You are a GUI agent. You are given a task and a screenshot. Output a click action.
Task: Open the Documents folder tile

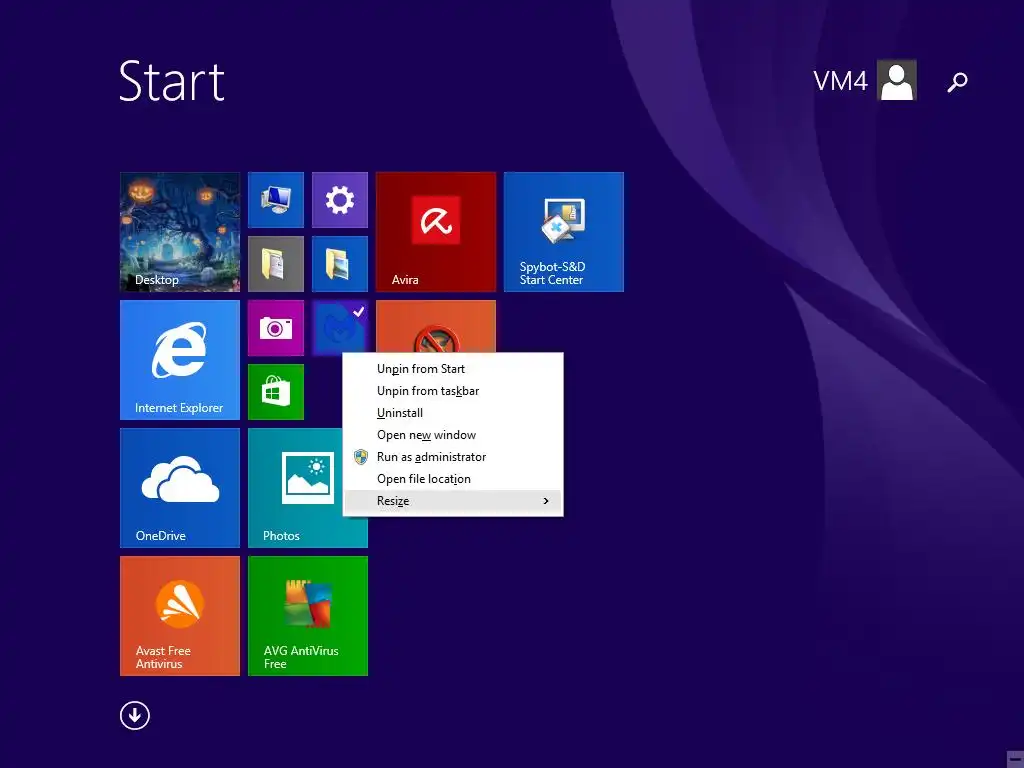tap(276, 264)
